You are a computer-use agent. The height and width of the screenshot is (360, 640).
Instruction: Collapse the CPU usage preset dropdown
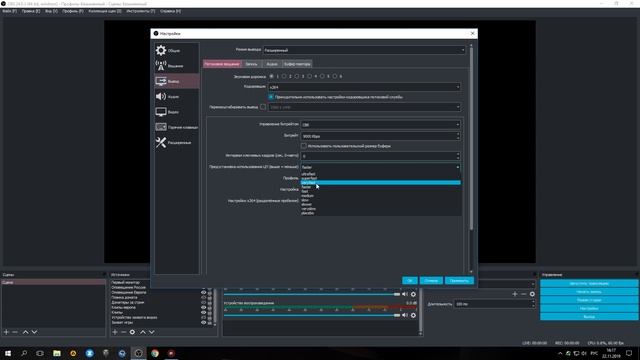[x=380, y=167]
